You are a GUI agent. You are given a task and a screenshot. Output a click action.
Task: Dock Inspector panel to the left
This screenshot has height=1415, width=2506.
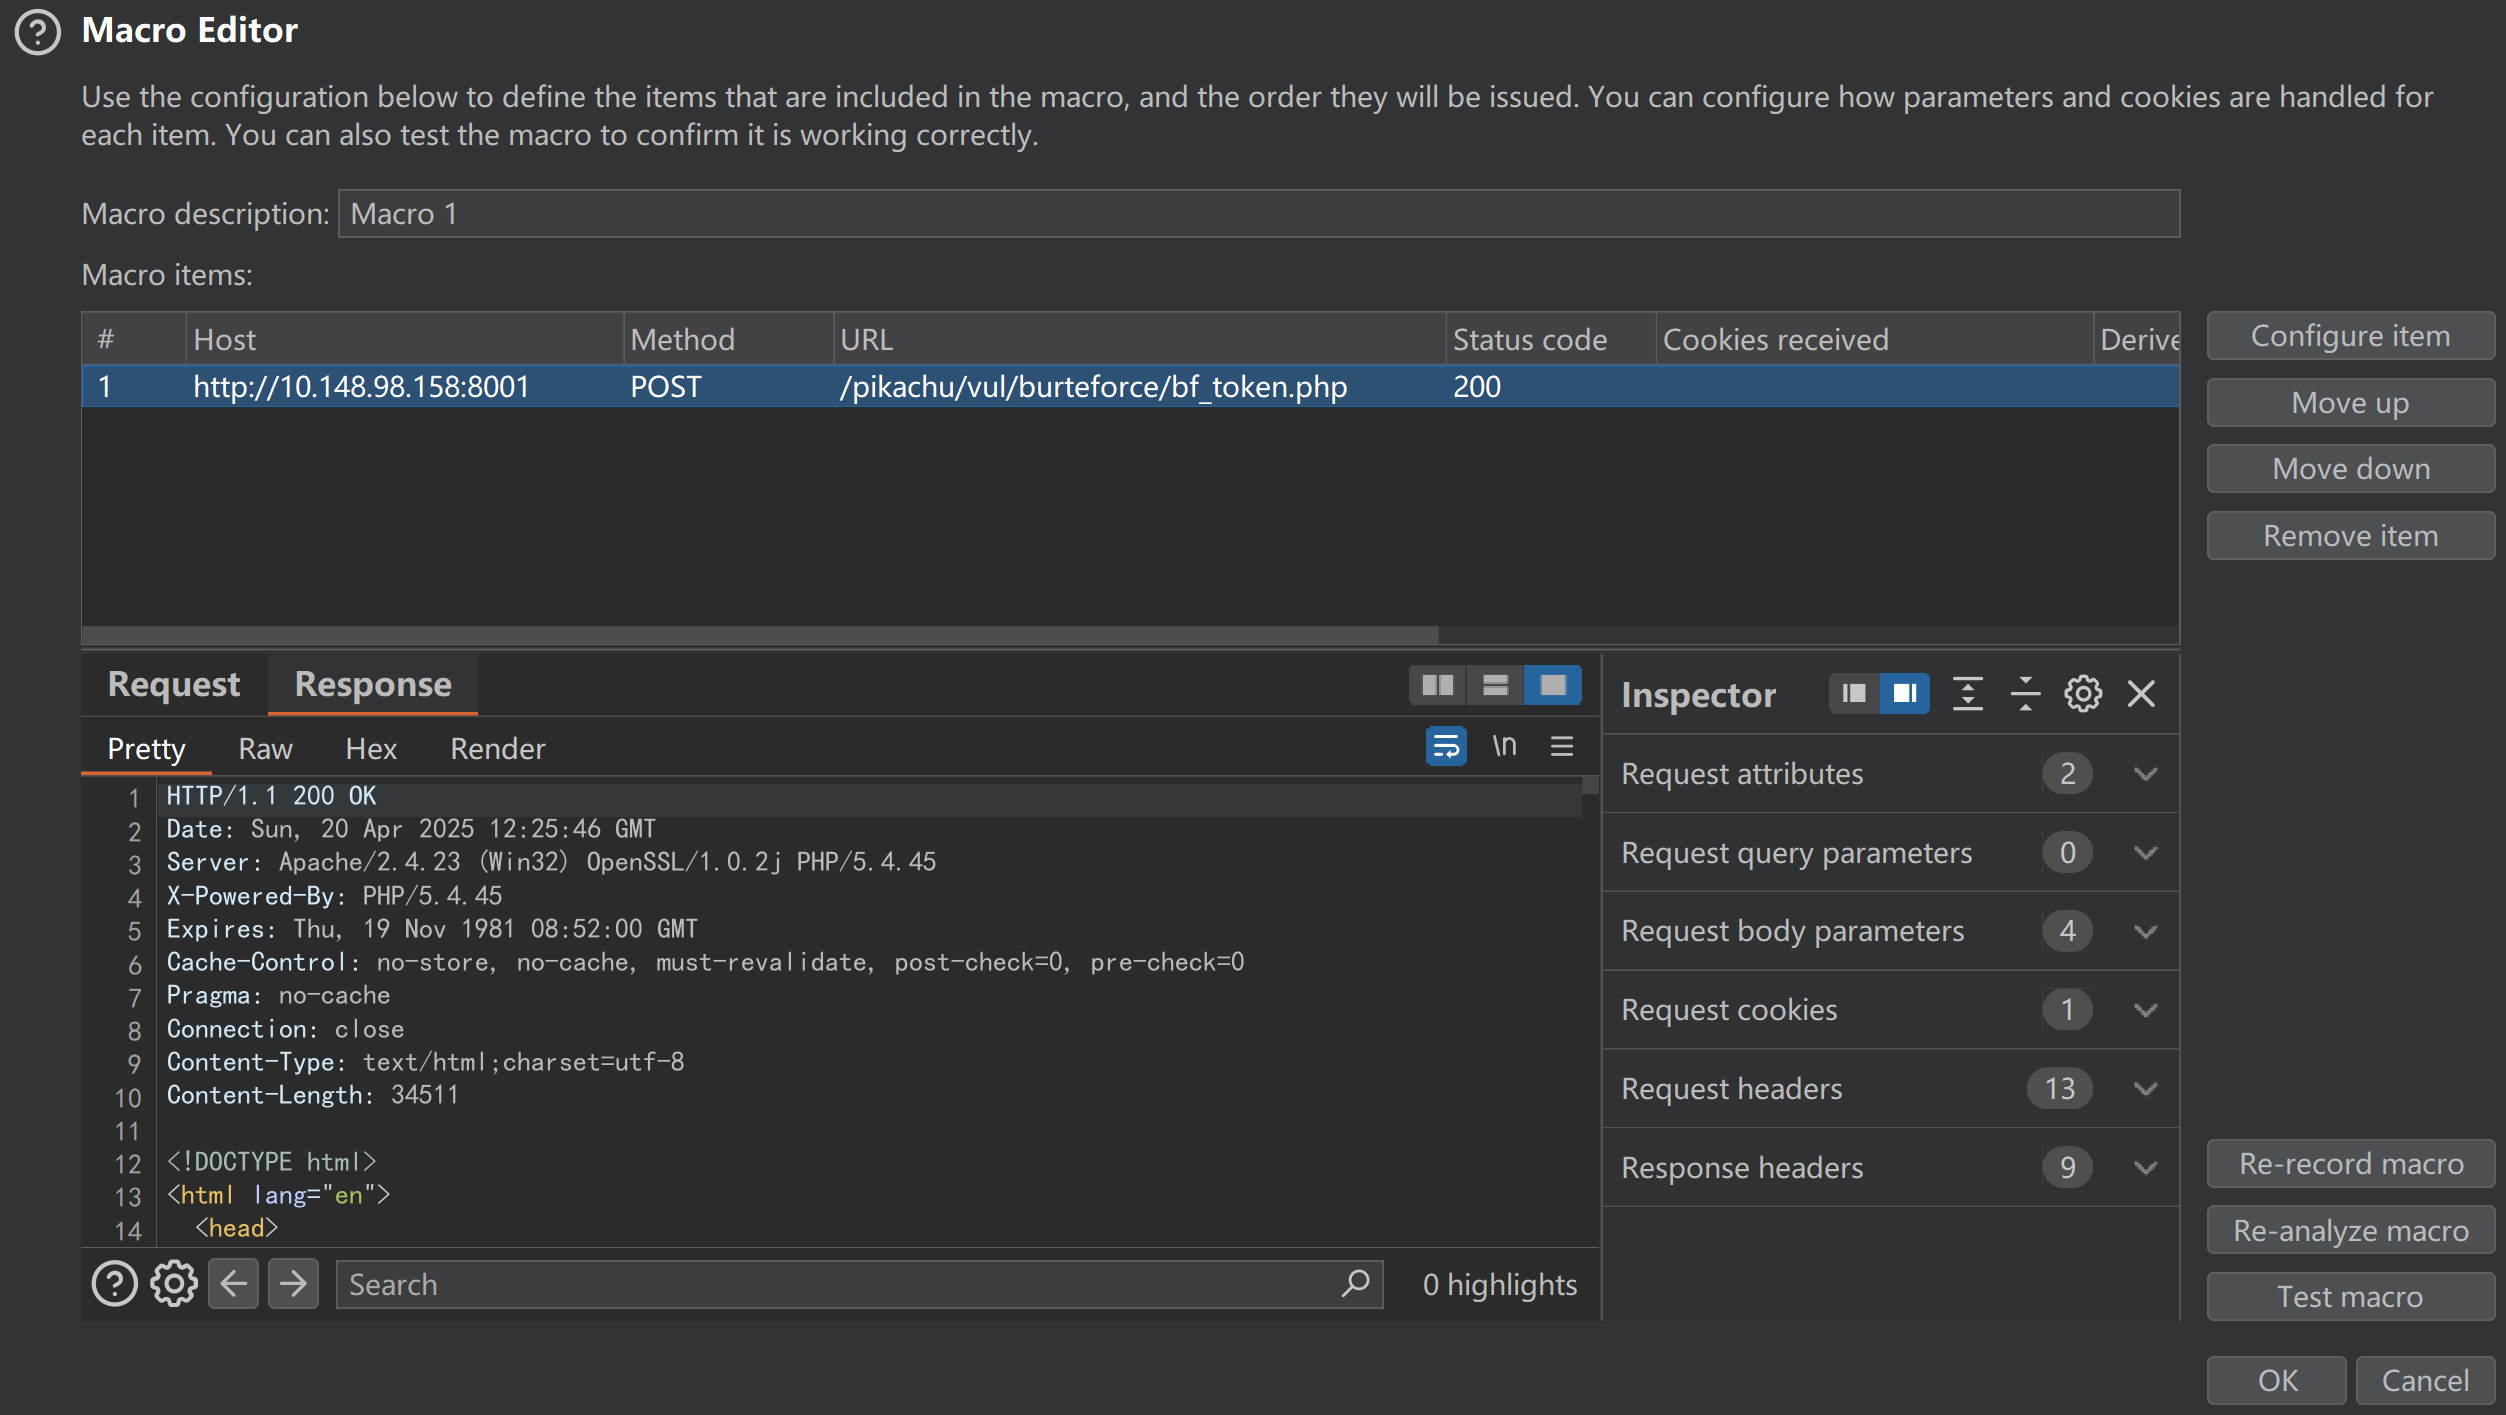1854,693
